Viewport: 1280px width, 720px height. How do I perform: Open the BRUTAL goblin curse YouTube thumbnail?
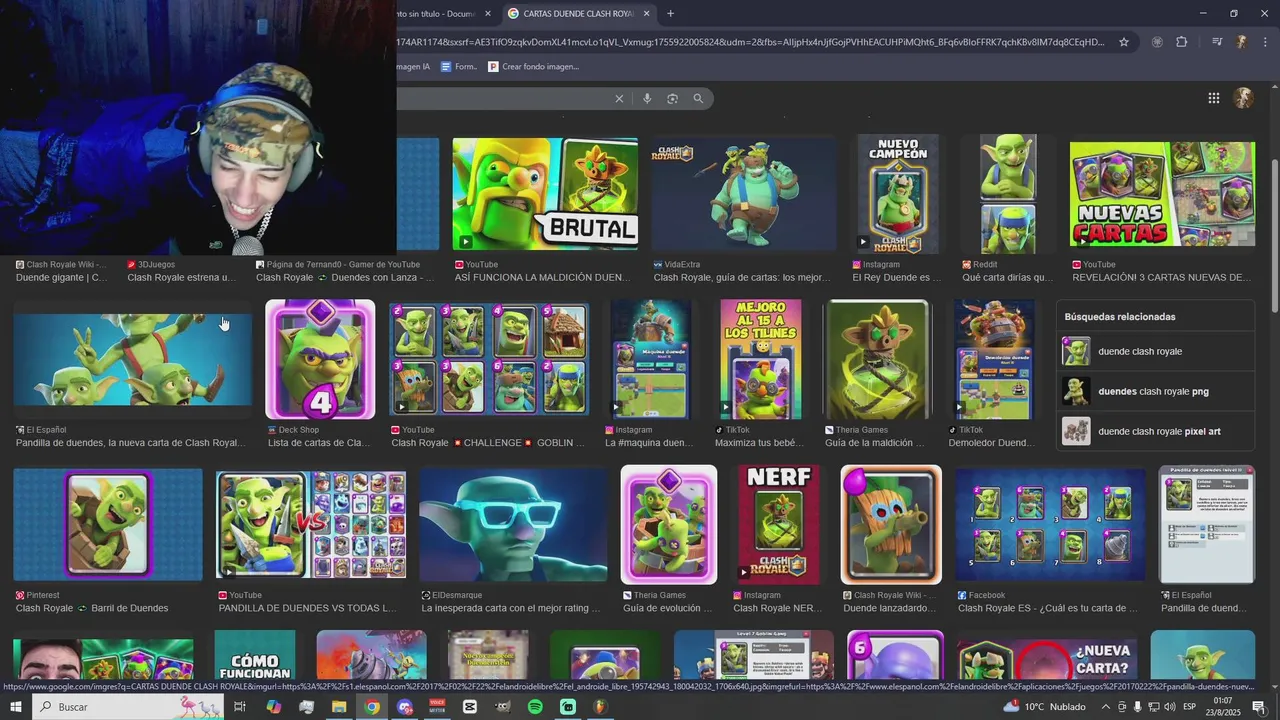[x=545, y=194]
